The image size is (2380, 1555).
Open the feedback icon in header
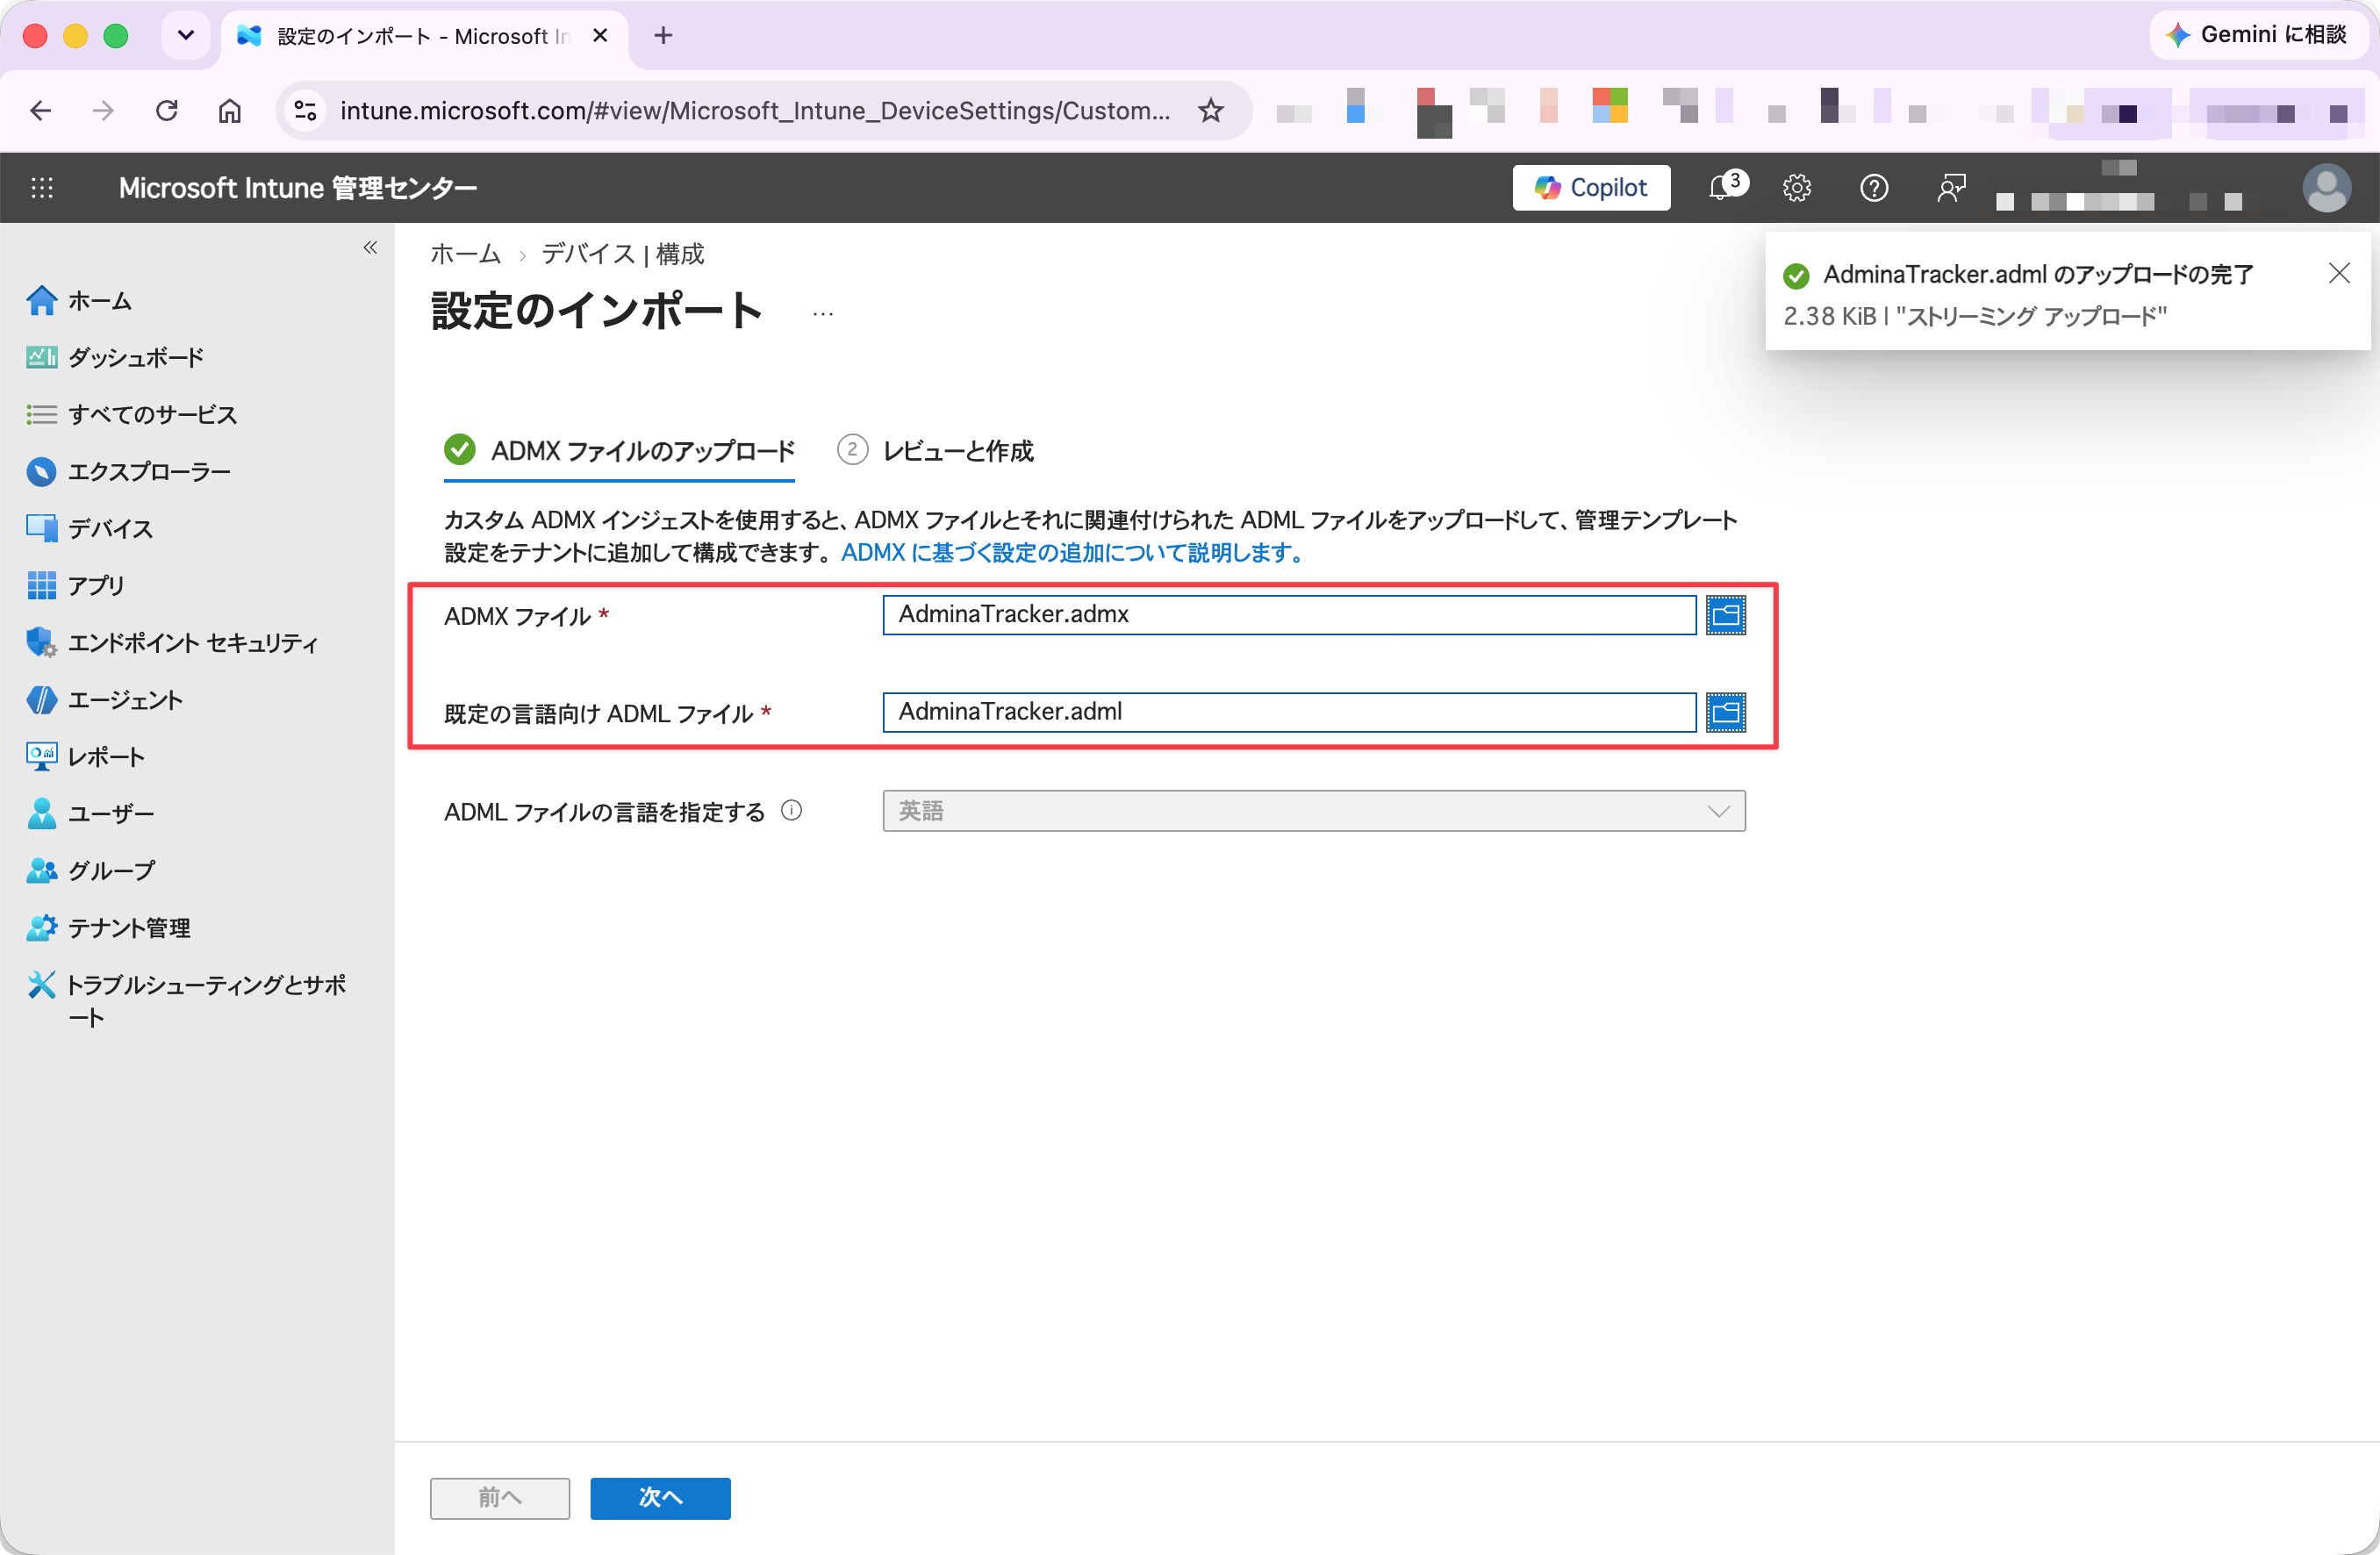(1951, 187)
